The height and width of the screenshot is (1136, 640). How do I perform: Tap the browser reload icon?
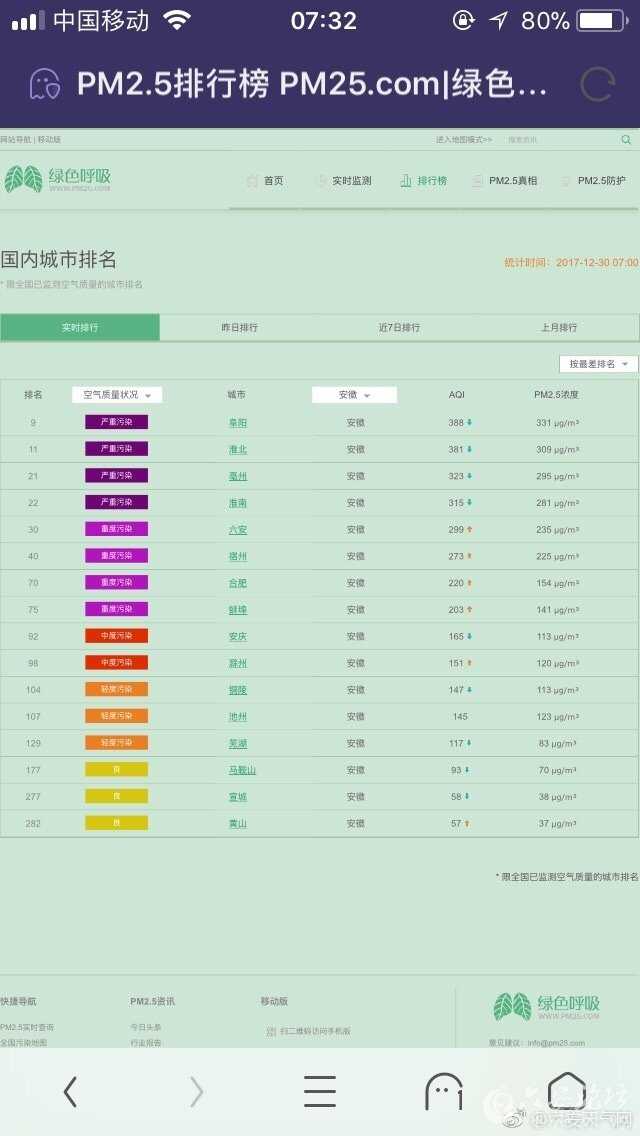pyautogui.click(x=597, y=85)
